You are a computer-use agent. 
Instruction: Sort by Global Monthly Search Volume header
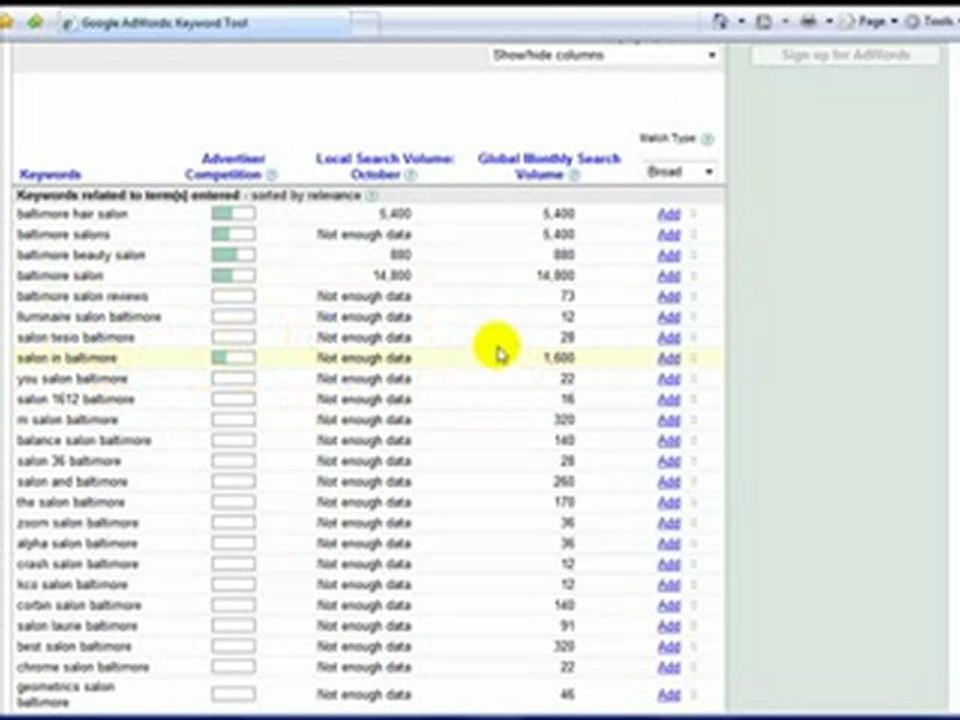549,167
